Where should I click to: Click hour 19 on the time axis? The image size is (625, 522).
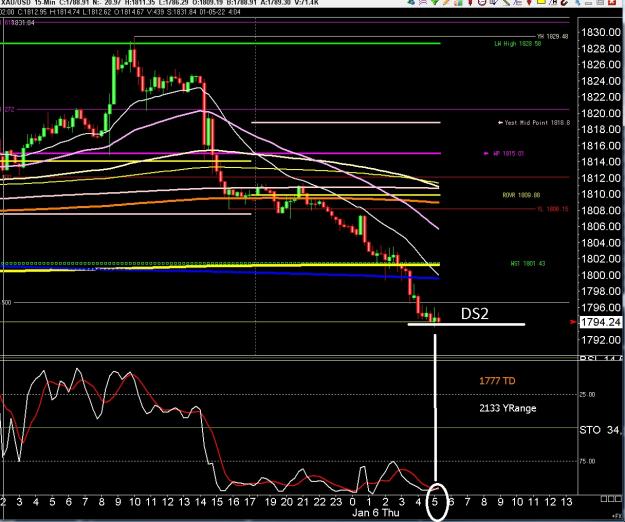pos(270,501)
